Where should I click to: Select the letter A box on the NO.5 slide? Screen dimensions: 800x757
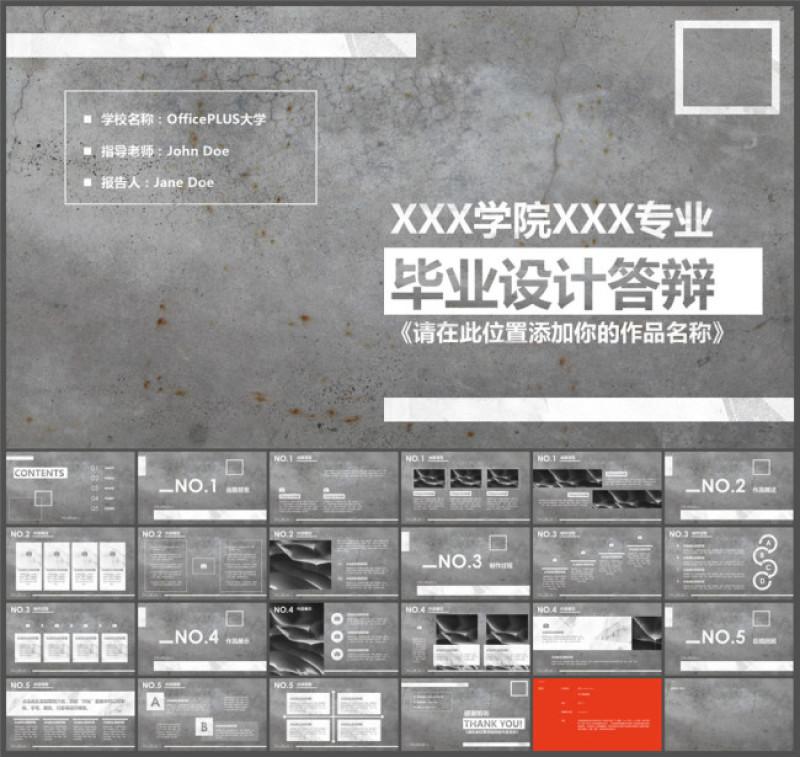[155, 702]
